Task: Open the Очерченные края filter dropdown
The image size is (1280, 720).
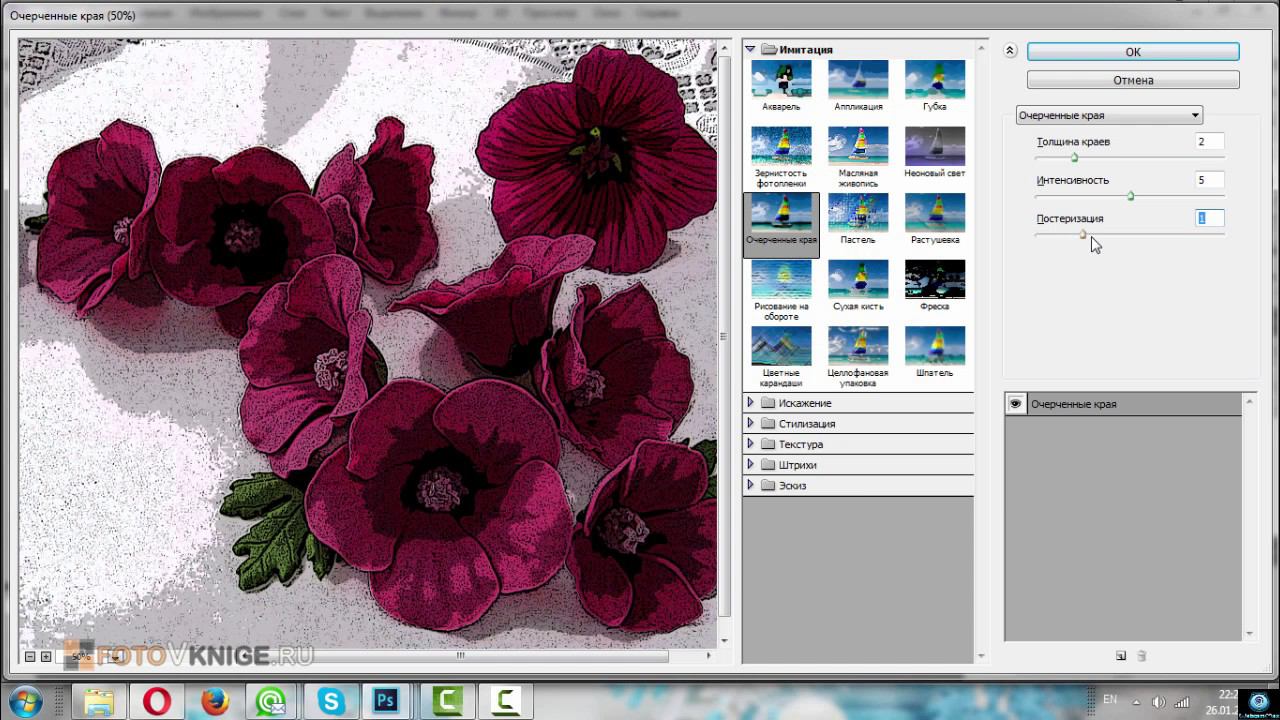Action: 1109,116
